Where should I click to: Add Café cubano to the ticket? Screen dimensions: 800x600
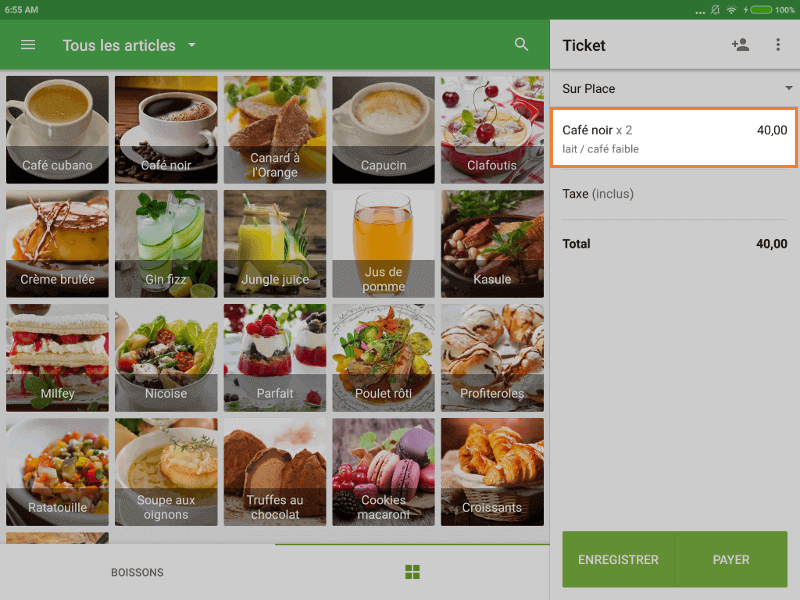click(57, 129)
